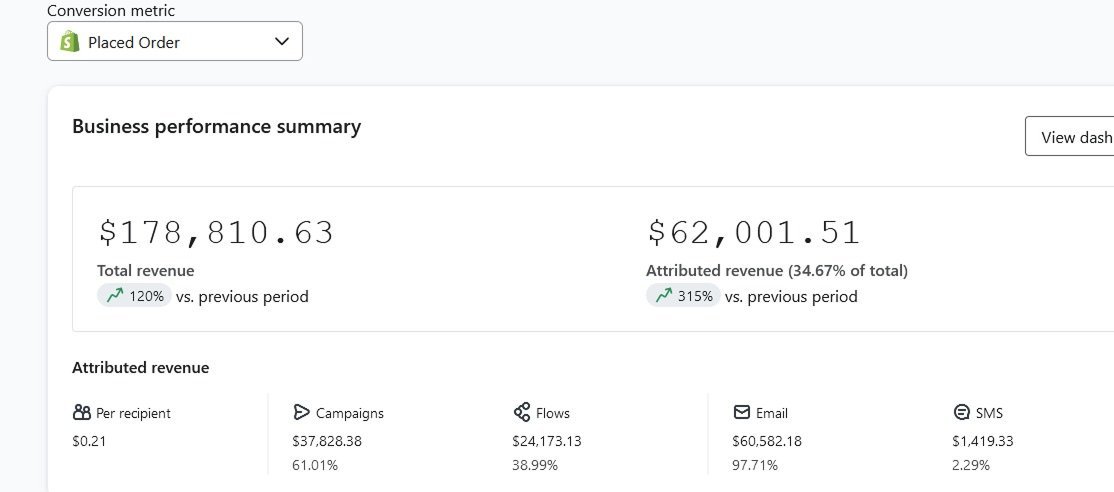Click the View dashboard button

[1069, 136]
